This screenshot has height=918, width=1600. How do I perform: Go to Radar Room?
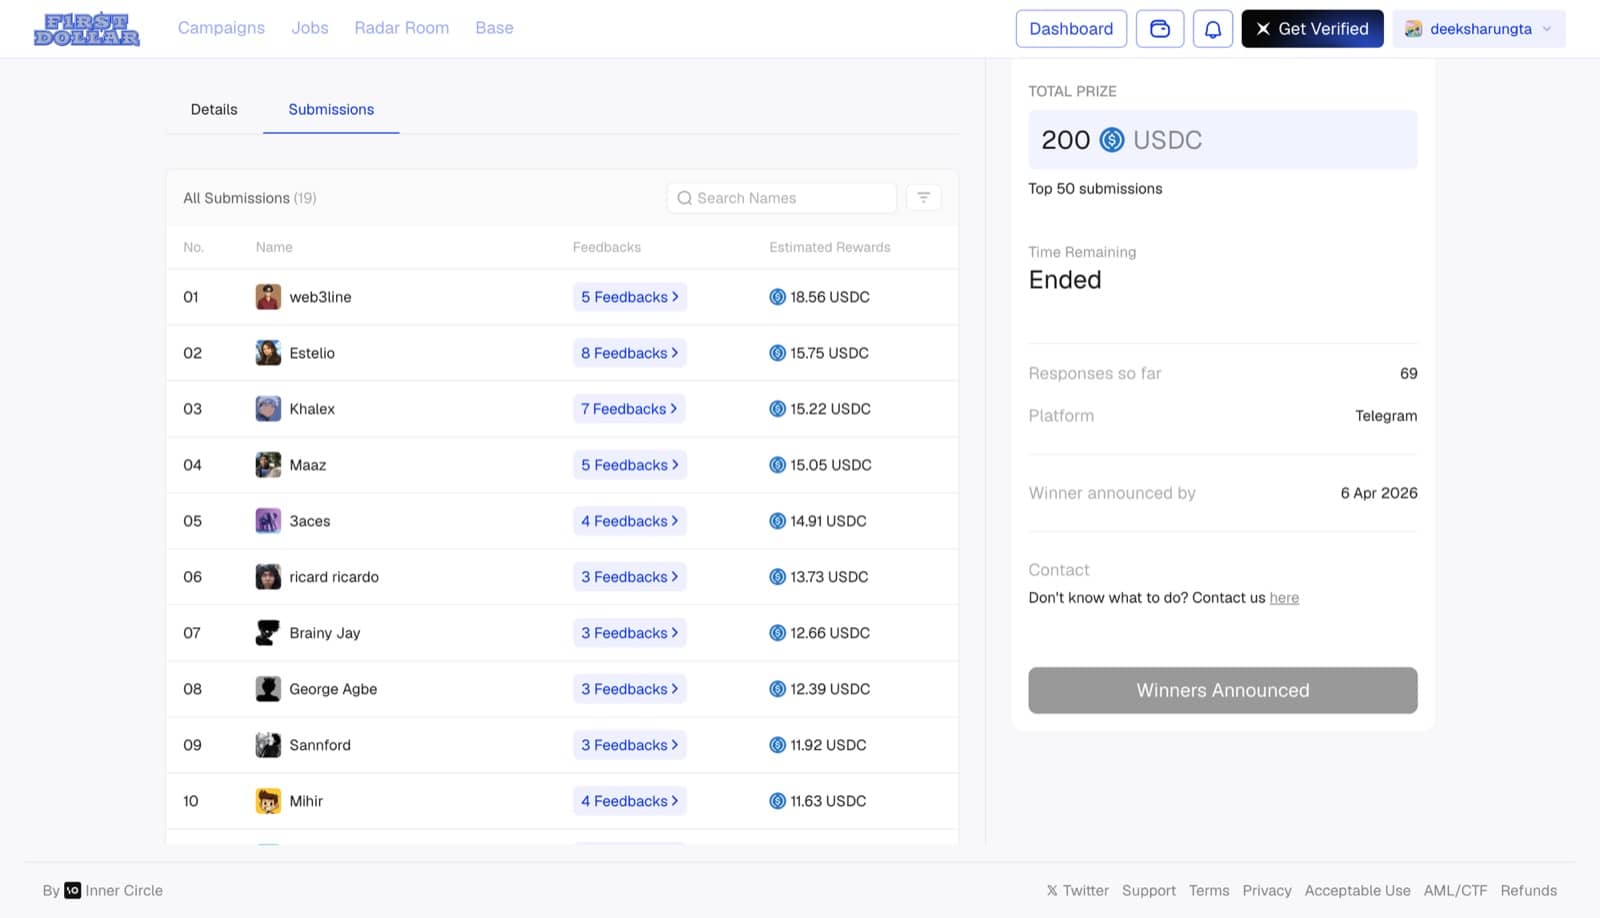tap(402, 28)
